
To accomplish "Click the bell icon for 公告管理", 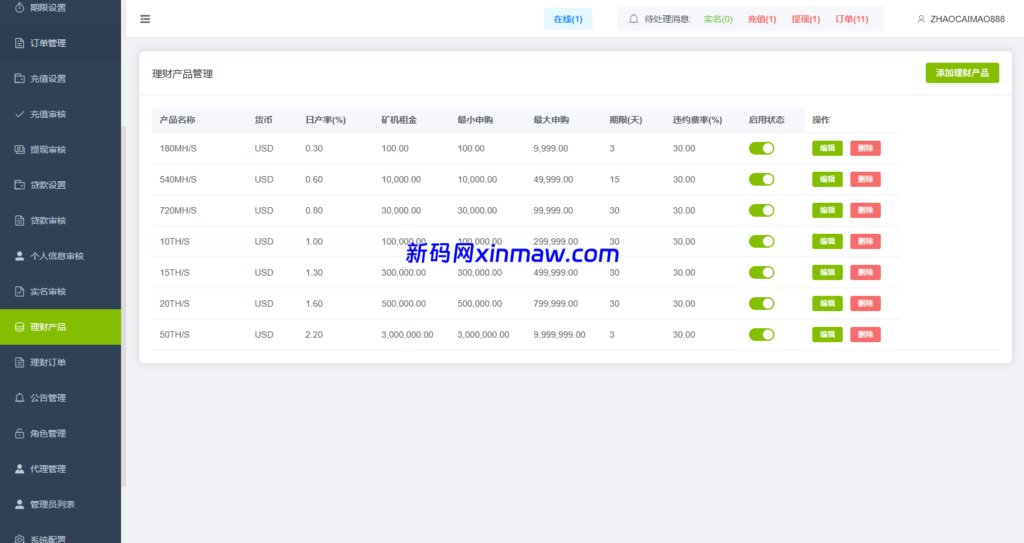I will 20,398.
